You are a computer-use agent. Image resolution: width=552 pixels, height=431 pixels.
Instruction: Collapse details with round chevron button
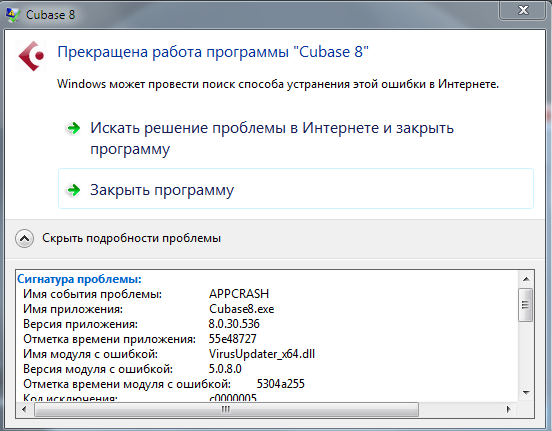coord(24,238)
